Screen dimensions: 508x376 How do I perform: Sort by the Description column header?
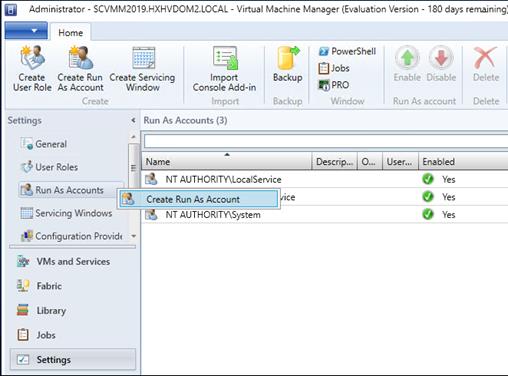coord(334,162)
